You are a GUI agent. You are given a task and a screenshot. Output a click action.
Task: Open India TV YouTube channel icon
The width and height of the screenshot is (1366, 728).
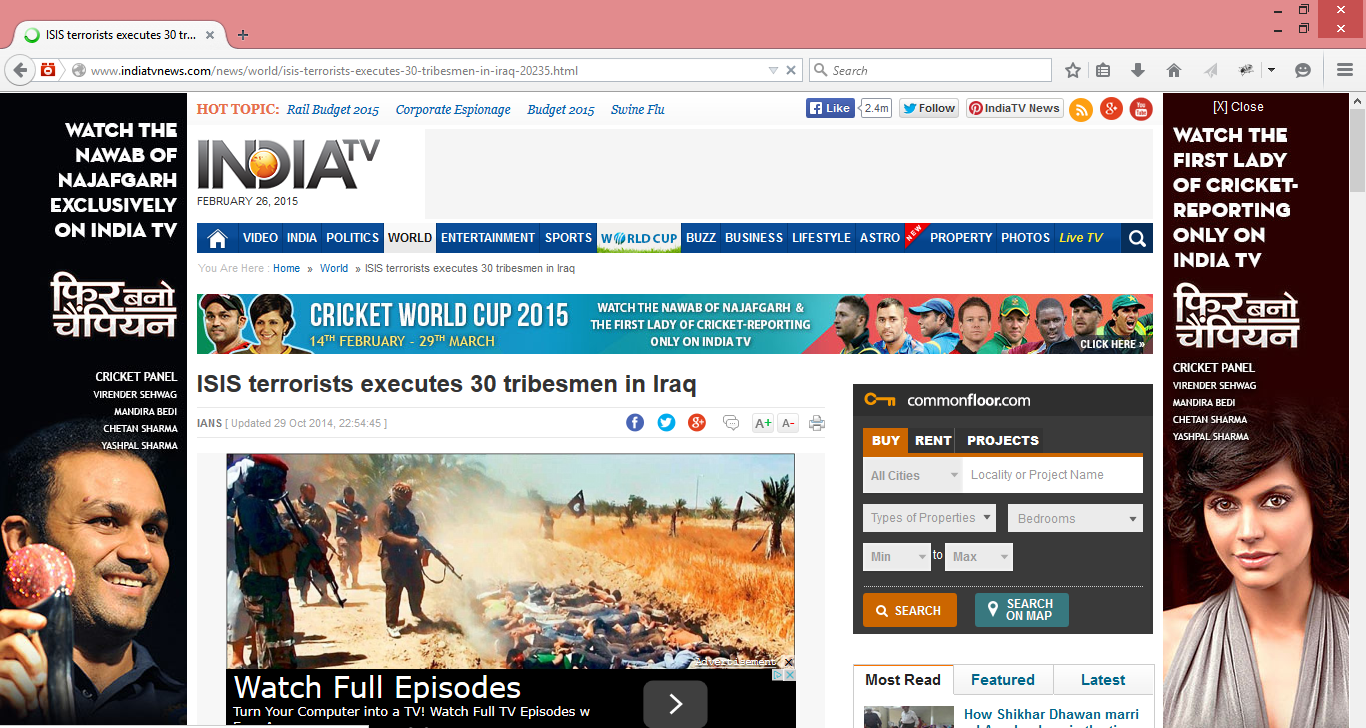click(1141, 109)
